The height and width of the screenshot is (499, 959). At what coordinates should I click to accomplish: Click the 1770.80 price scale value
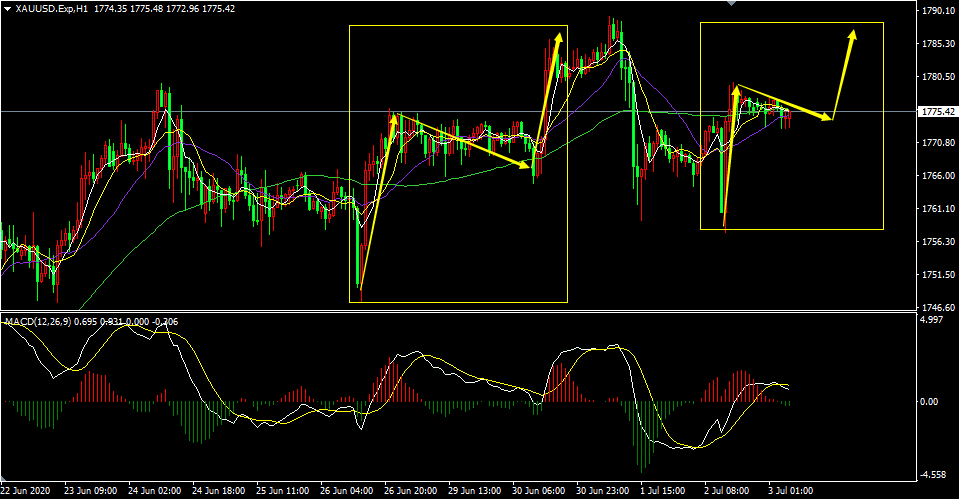pos(941,142)
